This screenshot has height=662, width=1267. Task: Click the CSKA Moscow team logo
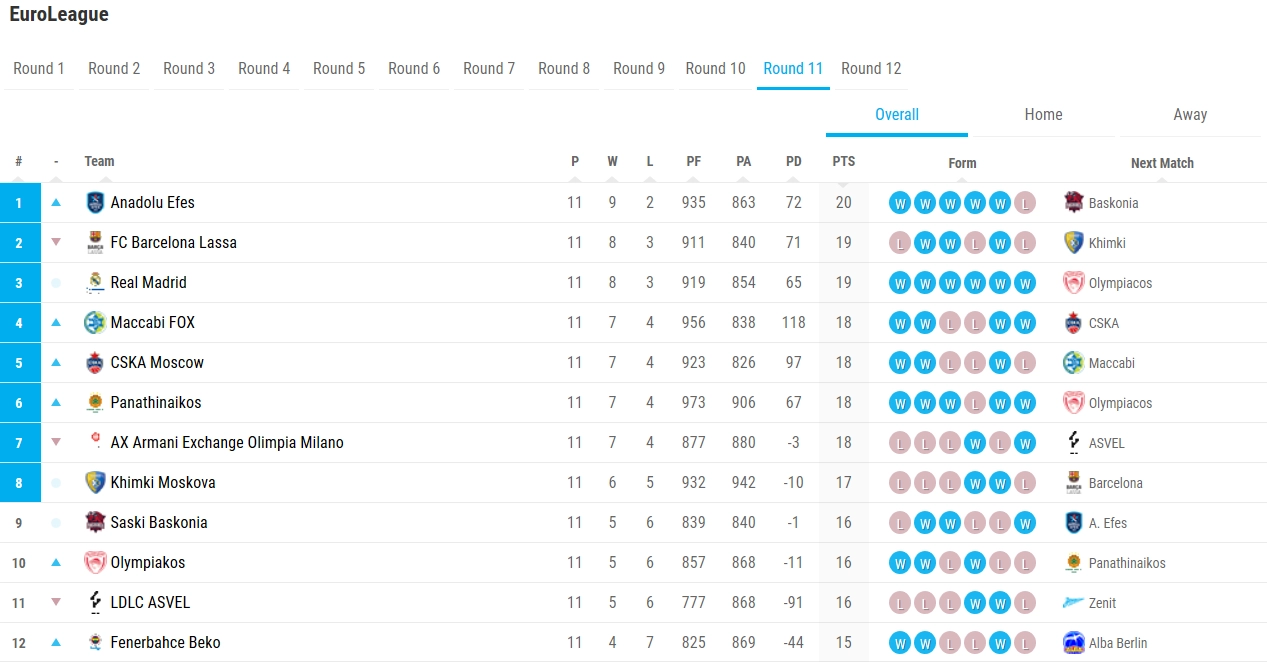(95, 362)
